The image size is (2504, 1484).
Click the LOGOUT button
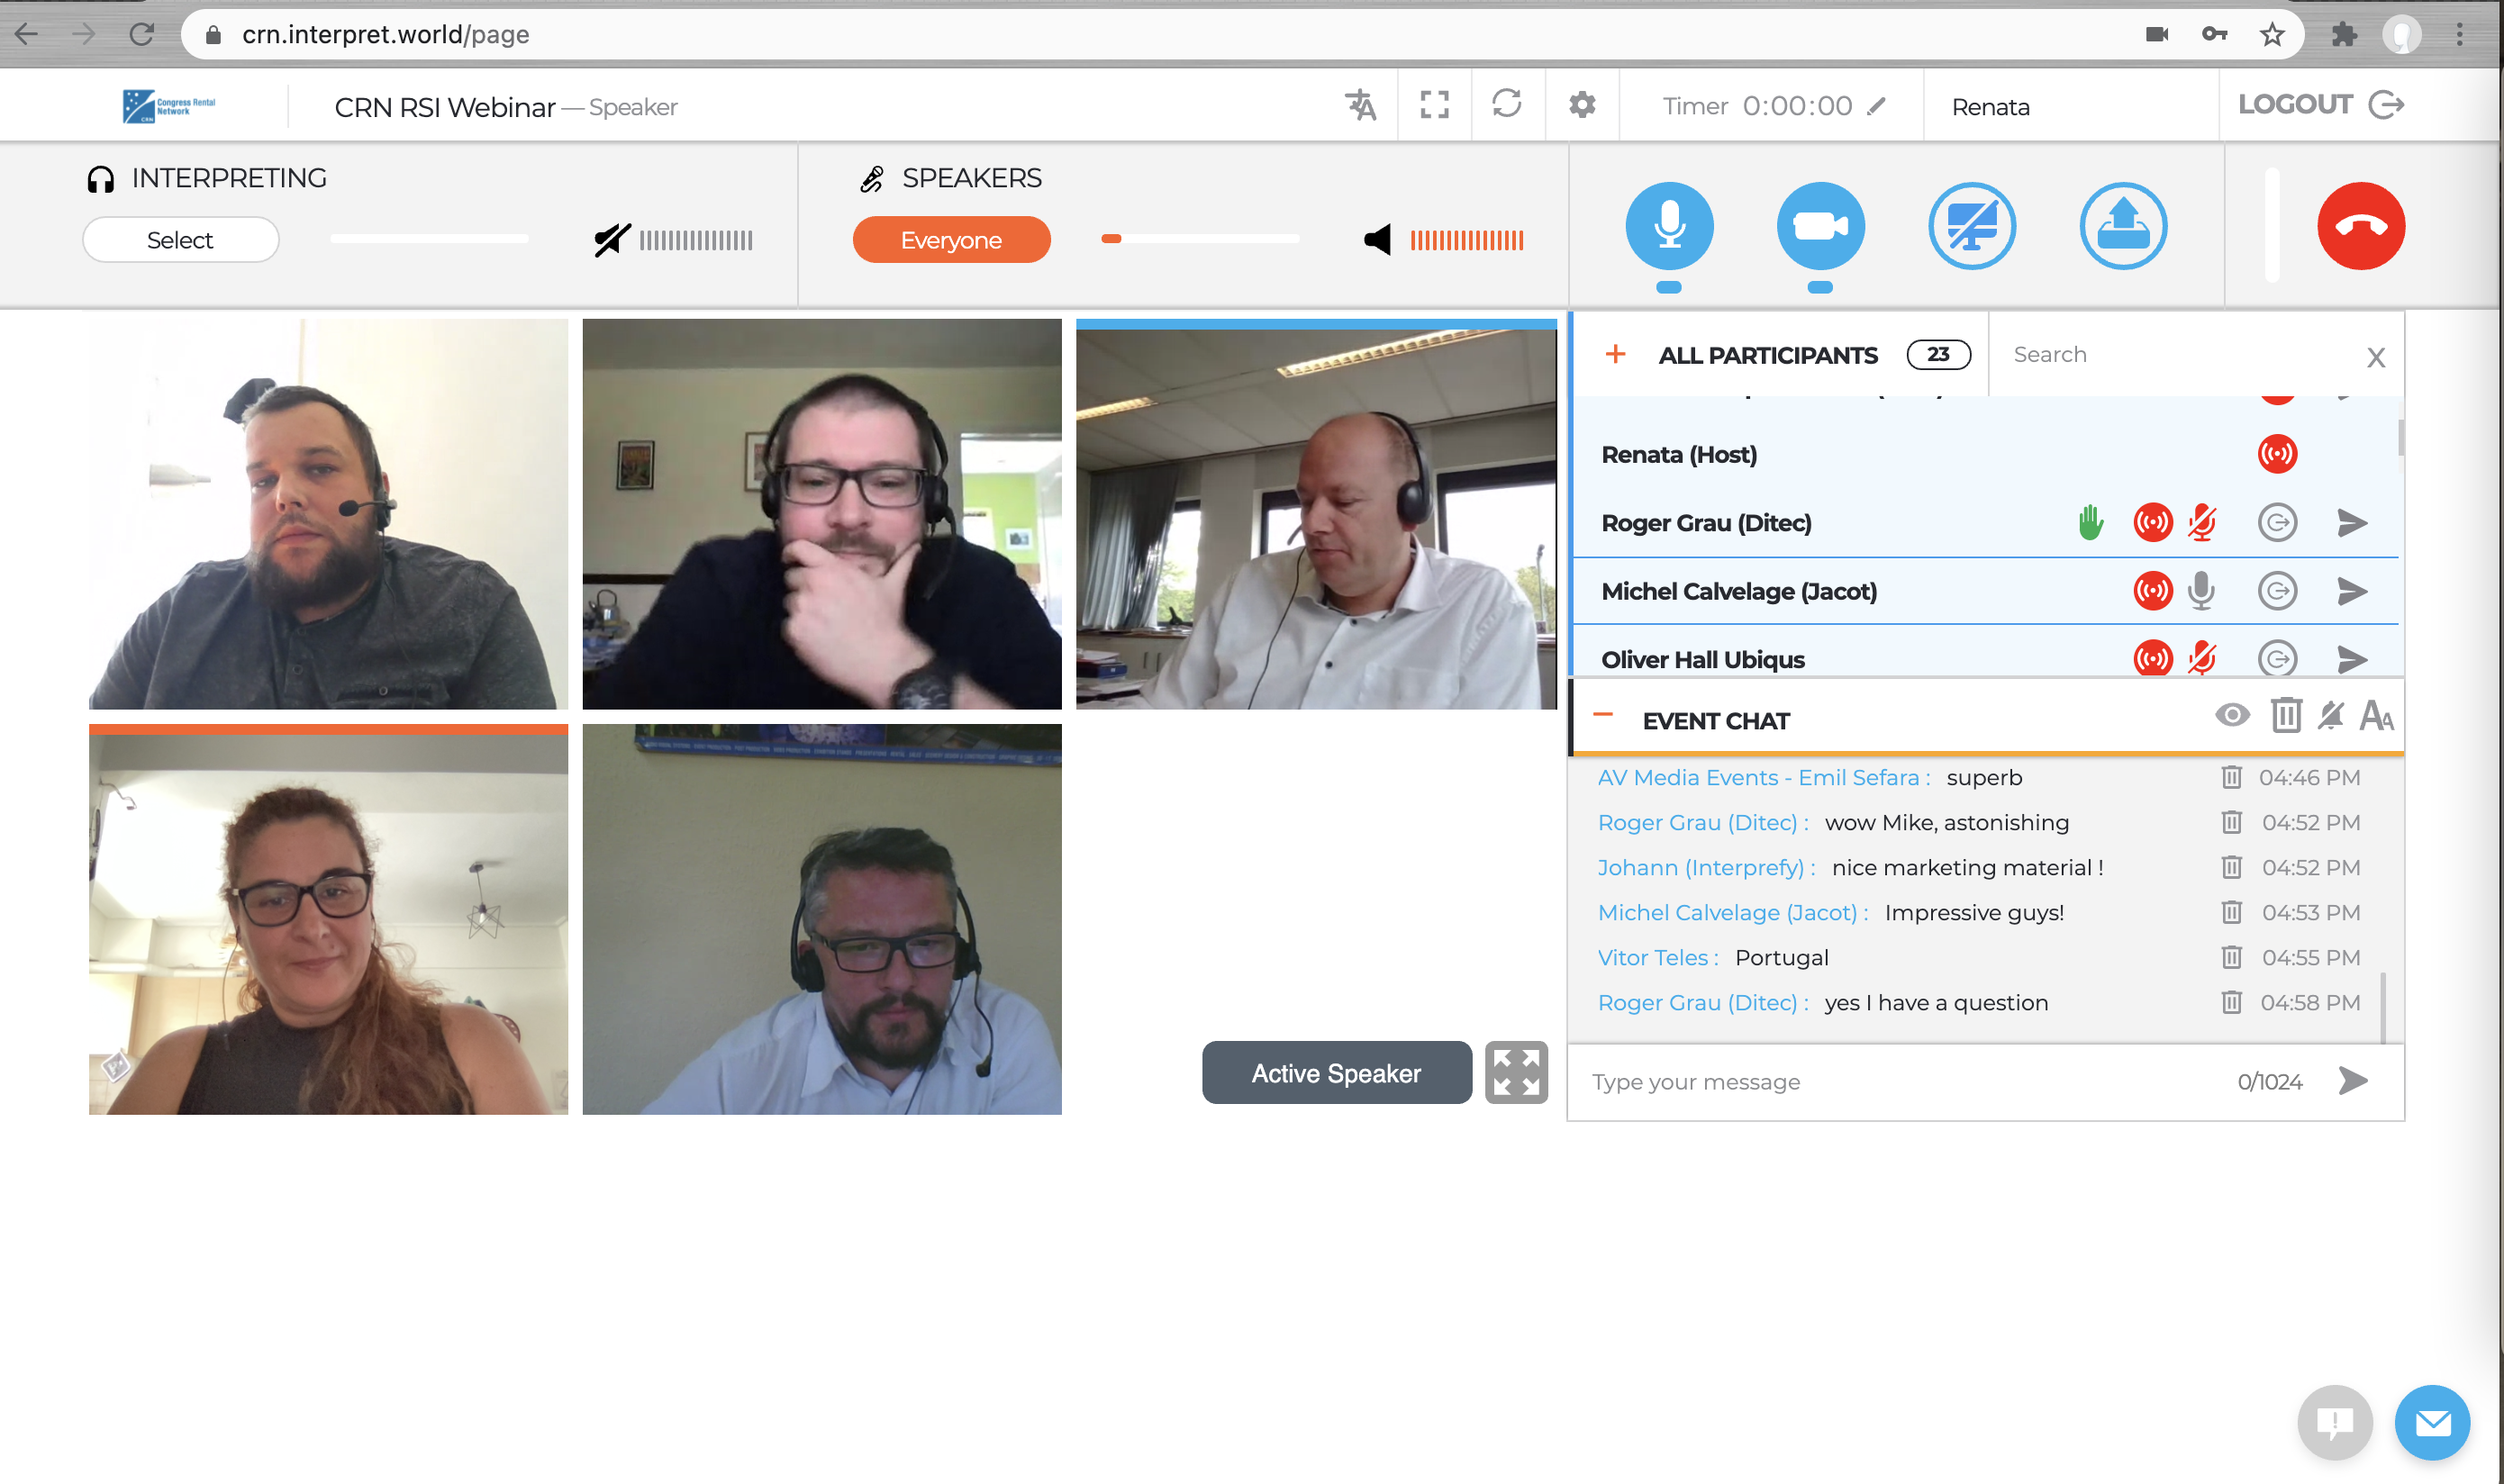(2320, 104)
